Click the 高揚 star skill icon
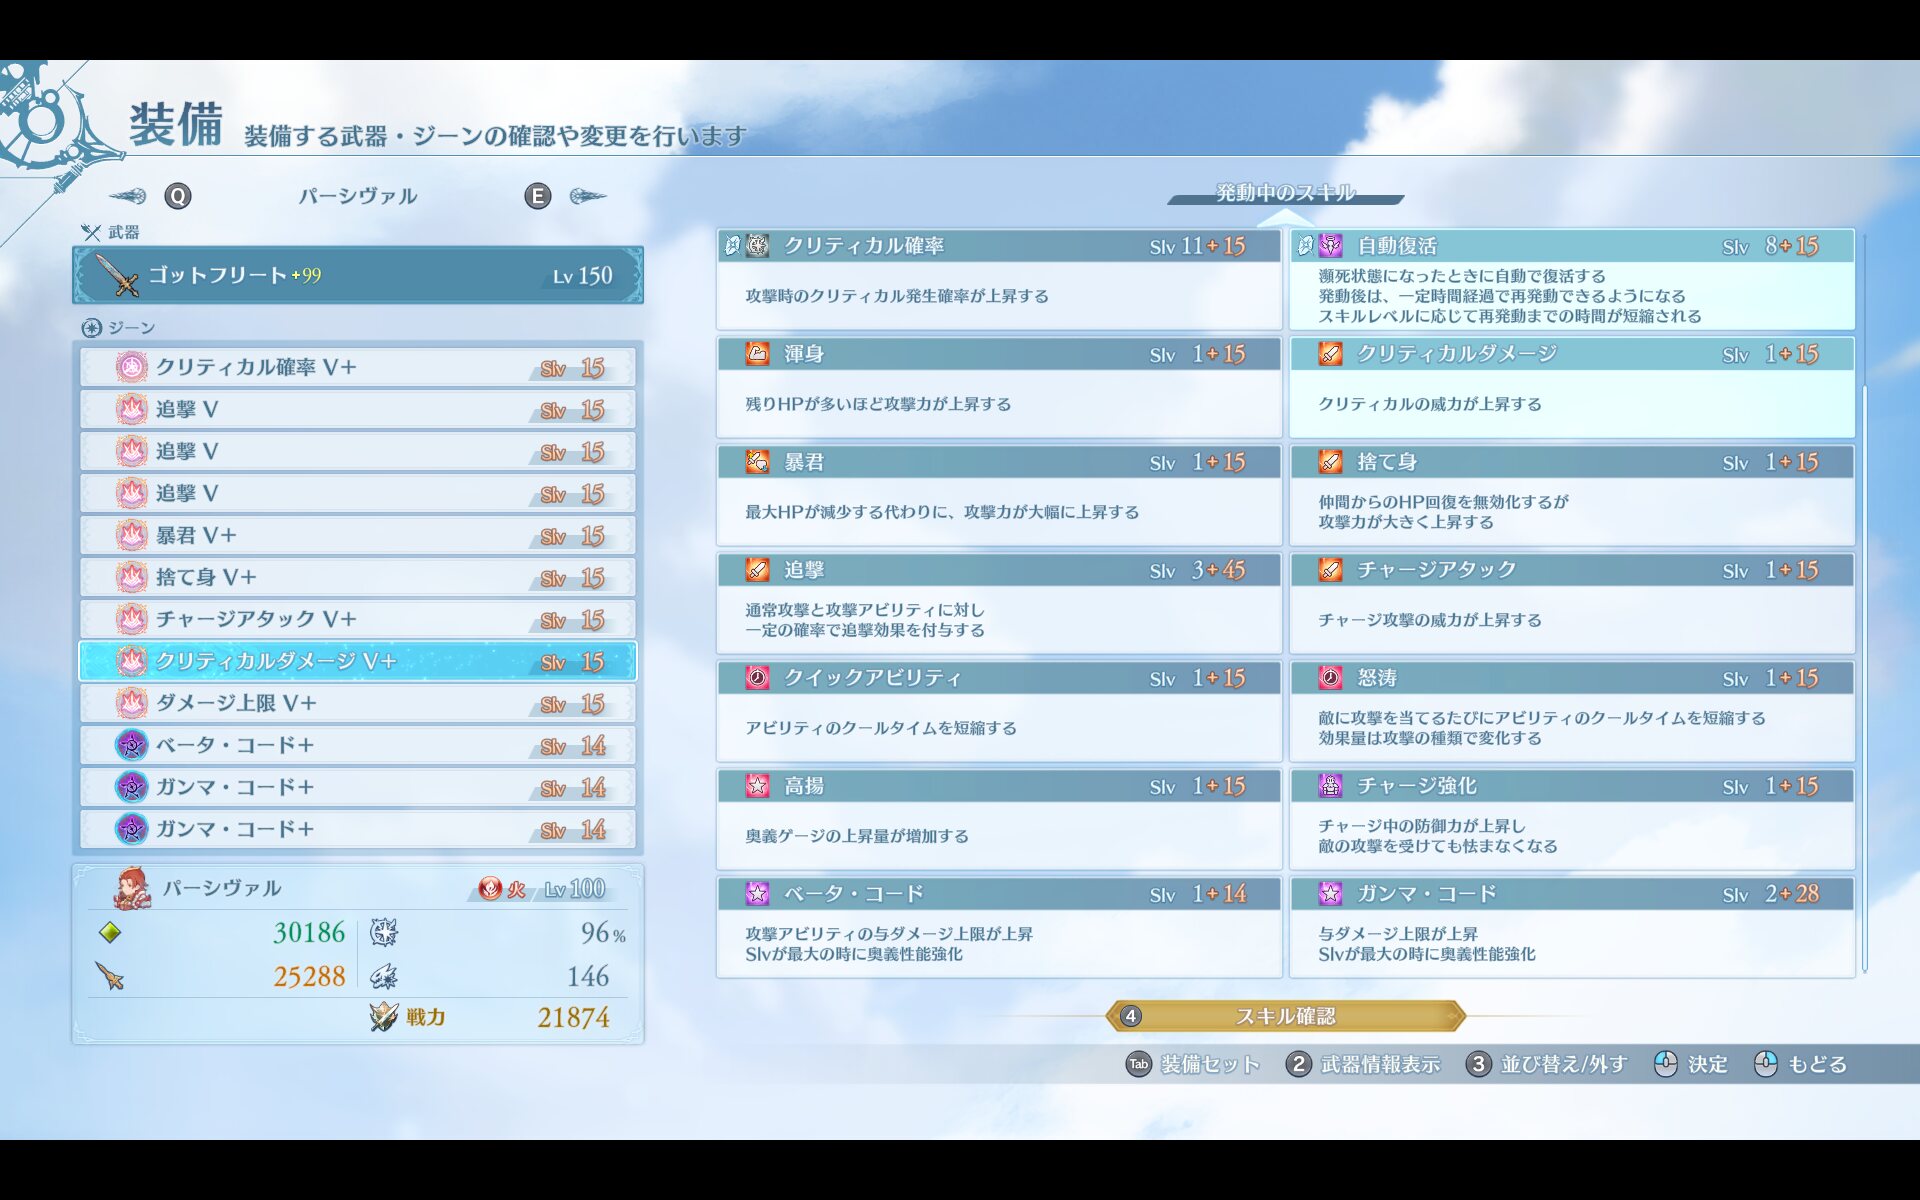Viewport: 1920px width, 1200px height. pyautogui.click(x=757, y=786)
